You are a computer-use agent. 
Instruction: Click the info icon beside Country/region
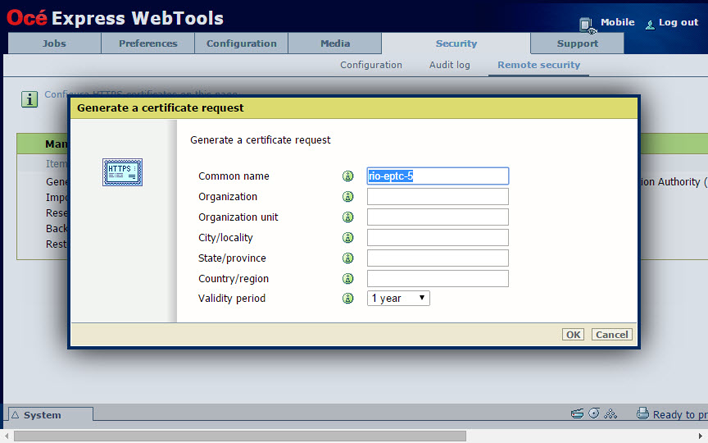coord(348,279)
